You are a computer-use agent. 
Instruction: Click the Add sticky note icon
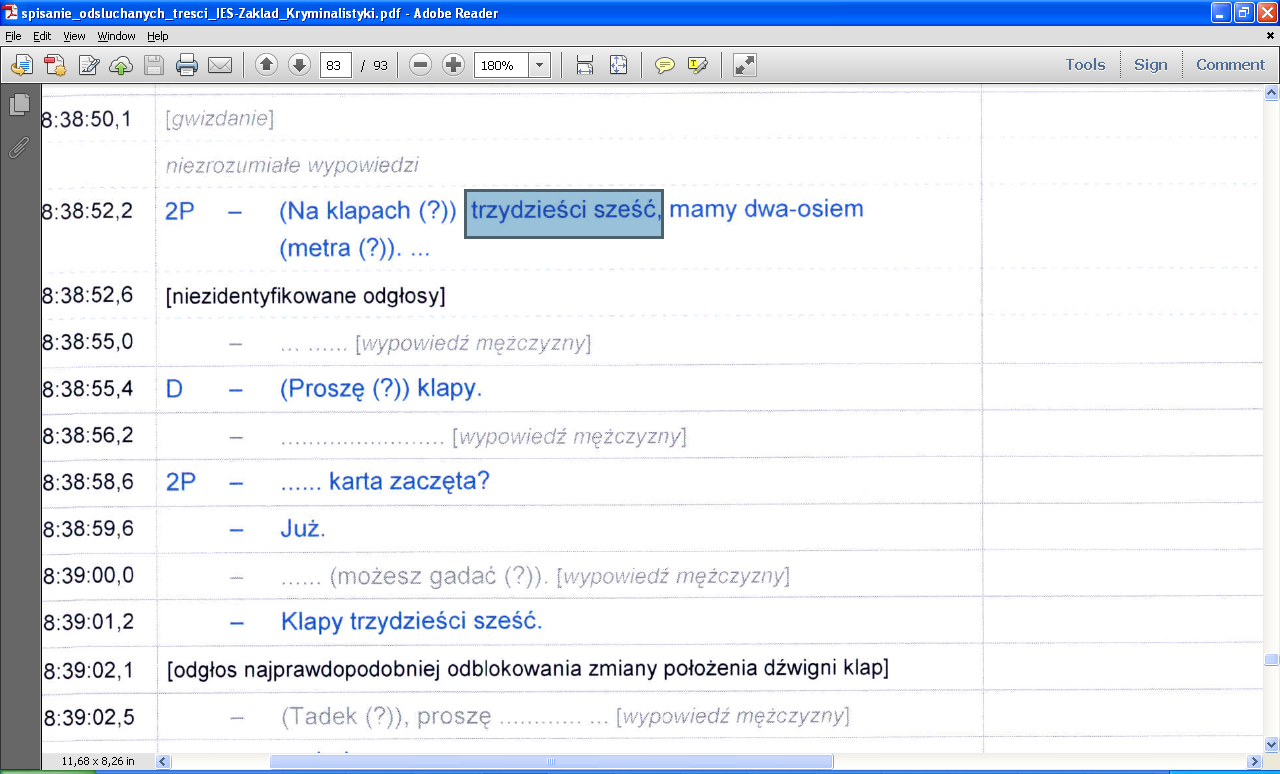[664, 65]
